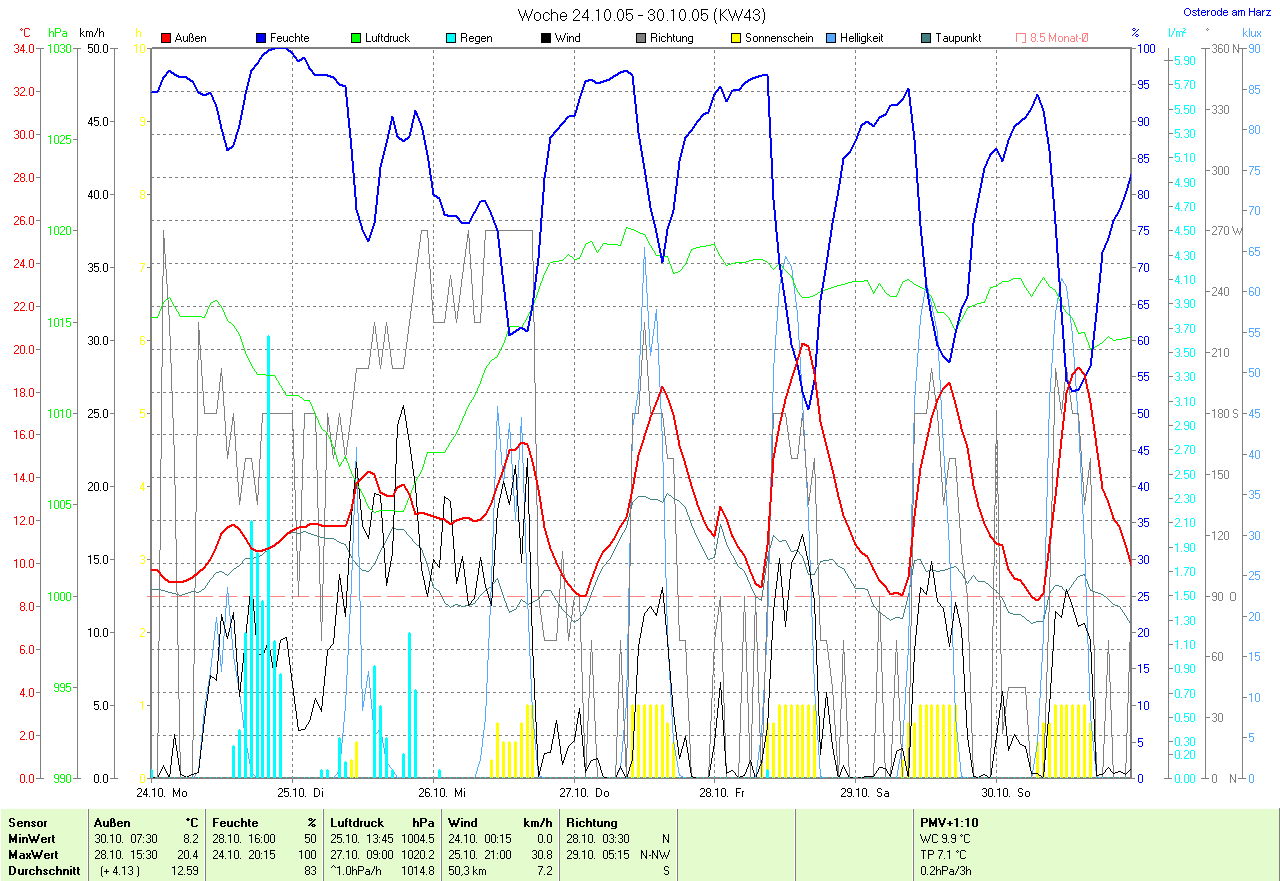The image size is (1280, 881).
Task: Click the dark teal Taupunkt legend marker
Action: tap(926, 38)
